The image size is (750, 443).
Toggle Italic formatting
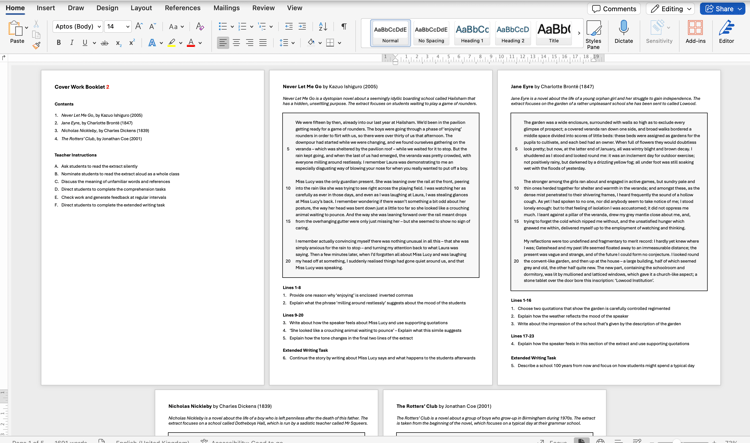pos(72,43)
